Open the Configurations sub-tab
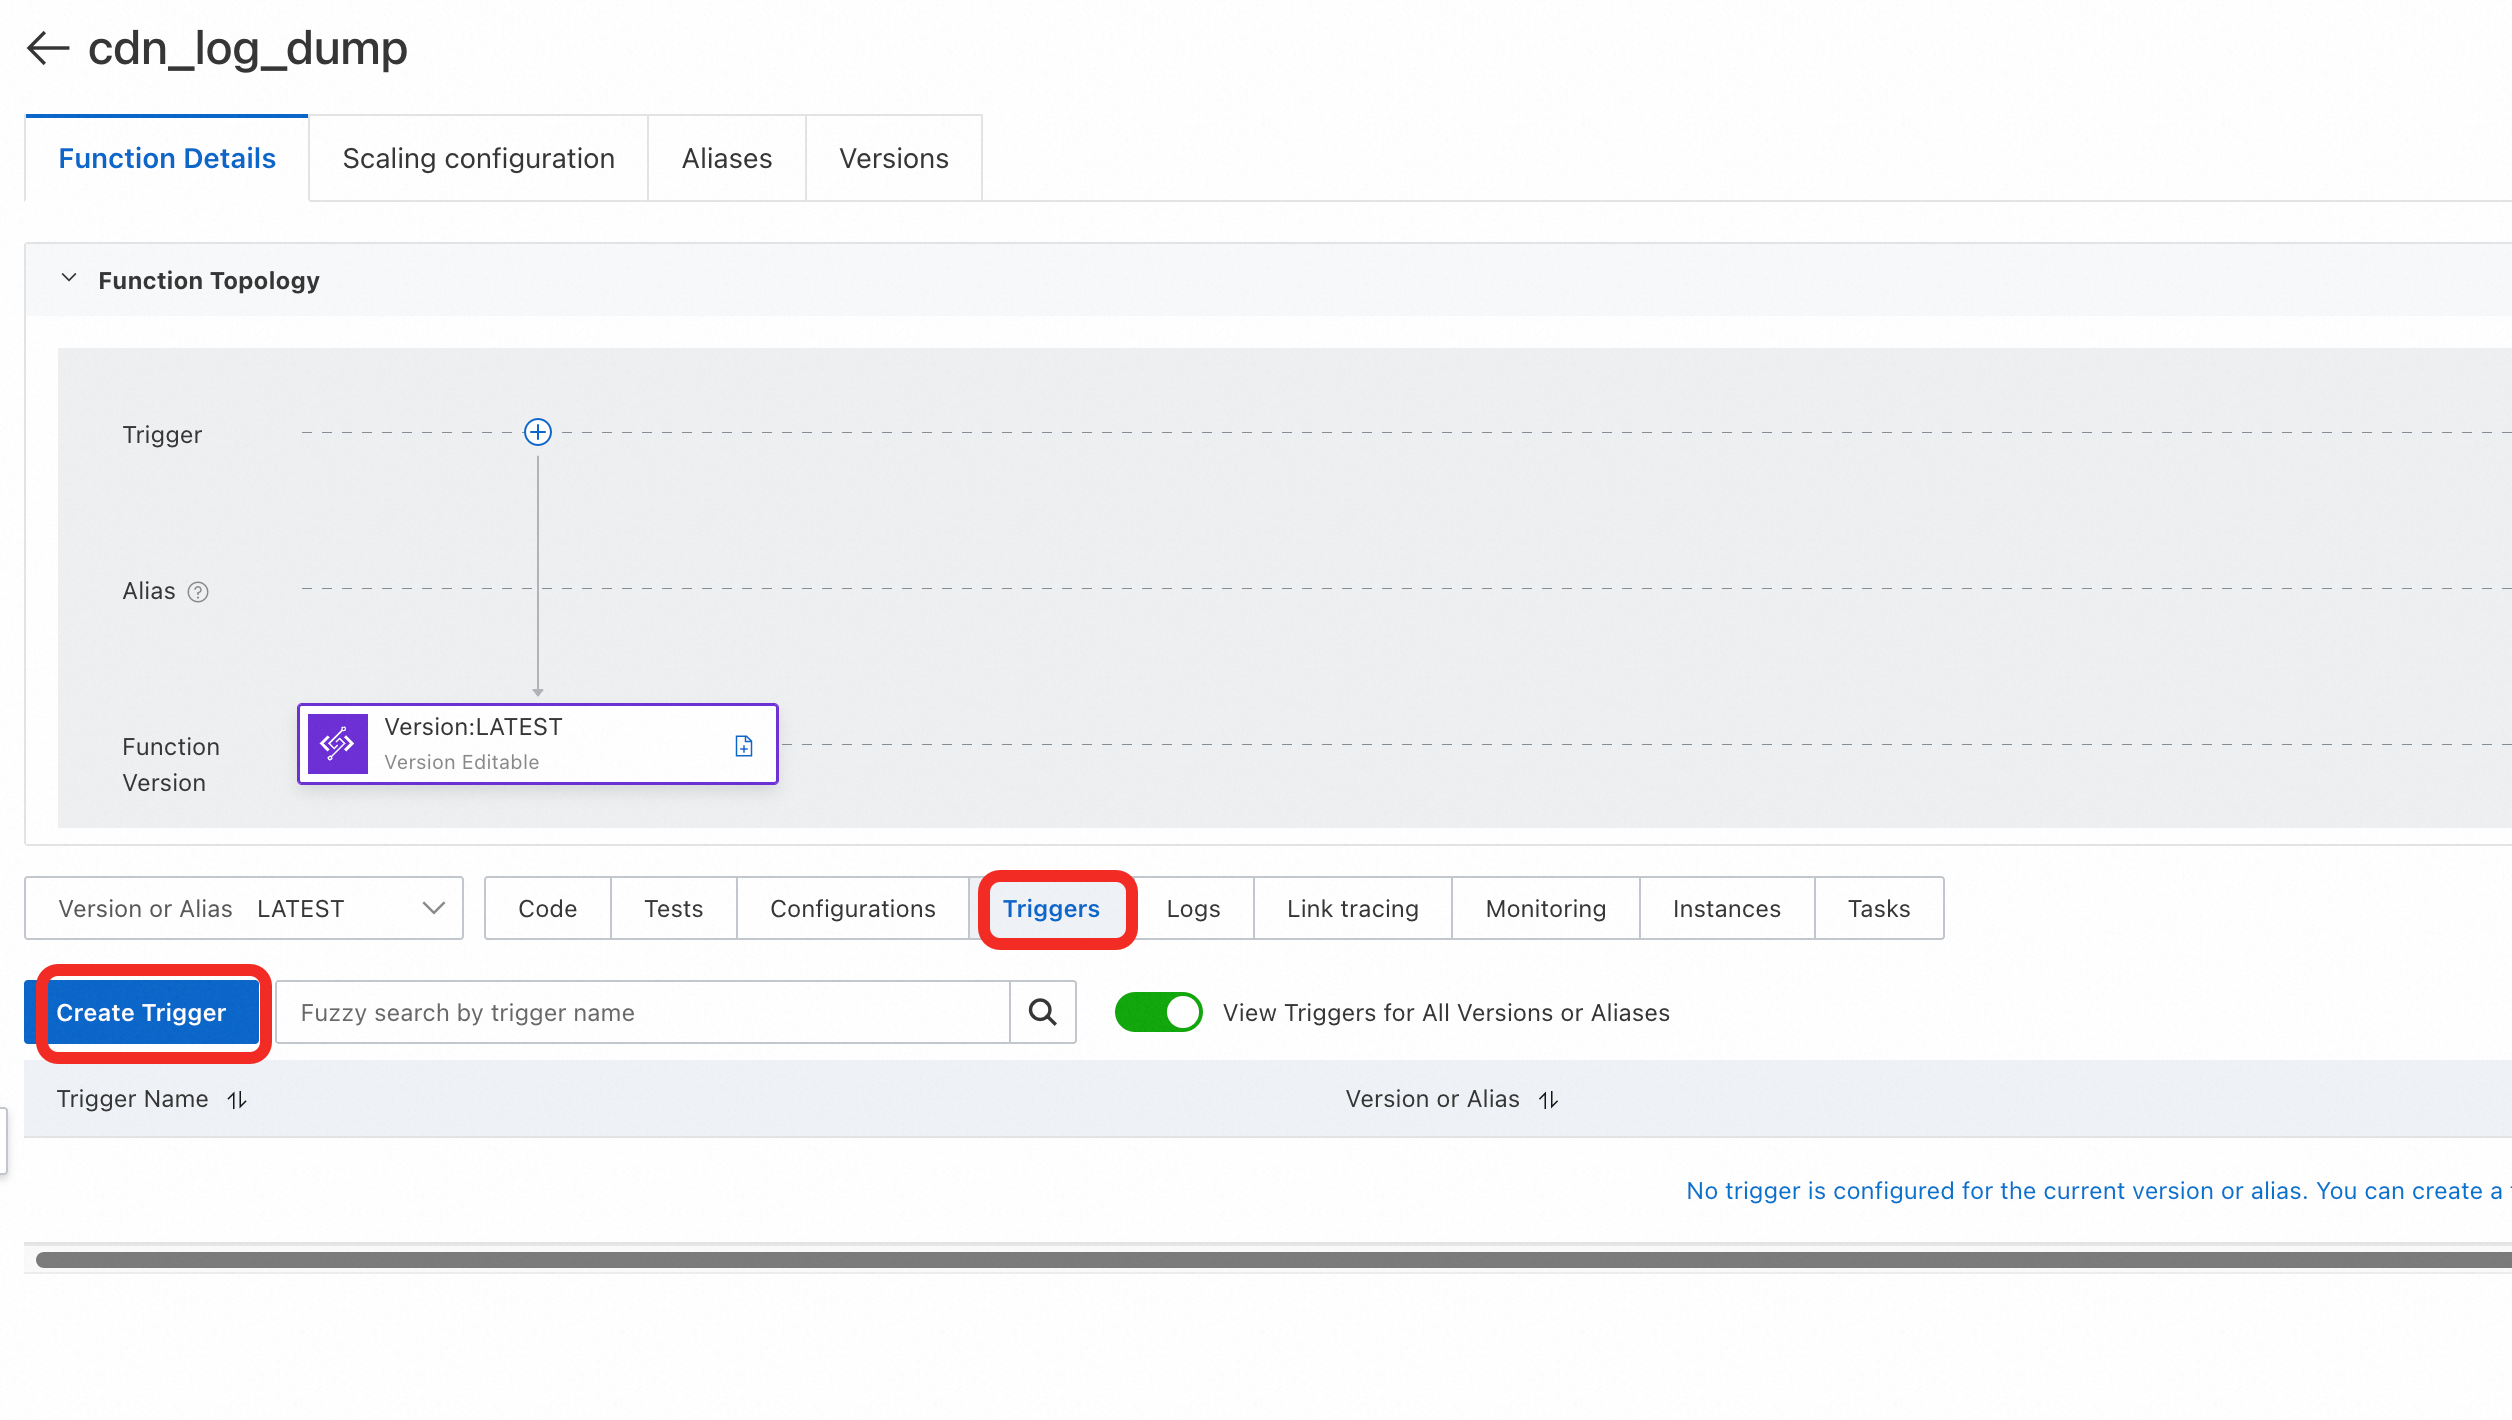This screenshot has width=2512, height=1420. coord(852,908)
